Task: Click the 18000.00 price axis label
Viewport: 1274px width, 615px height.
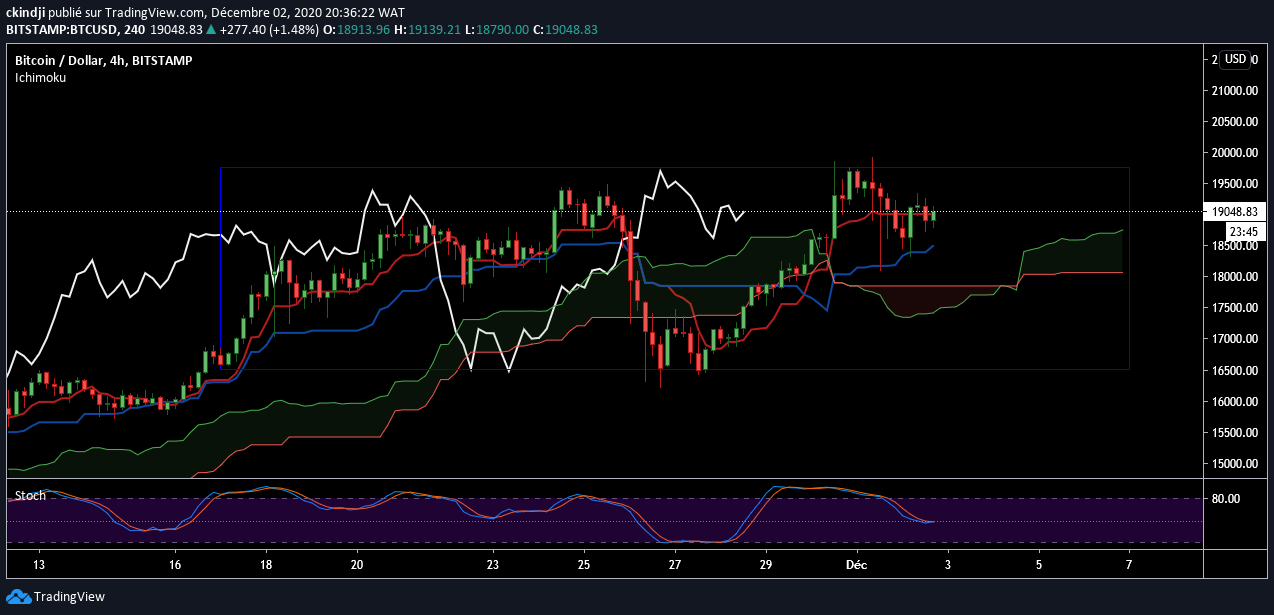Action: 1234,277
